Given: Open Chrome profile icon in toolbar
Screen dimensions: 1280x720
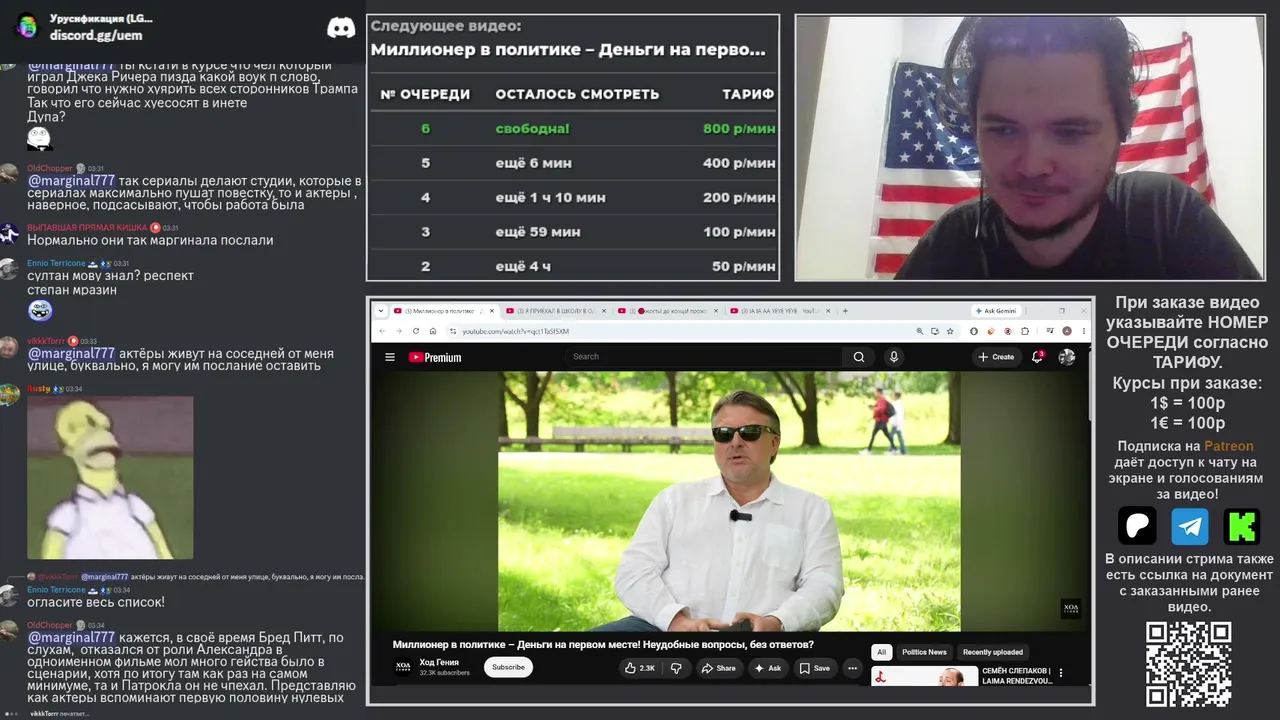Looking at the screenshot, I should (1067, 331).
